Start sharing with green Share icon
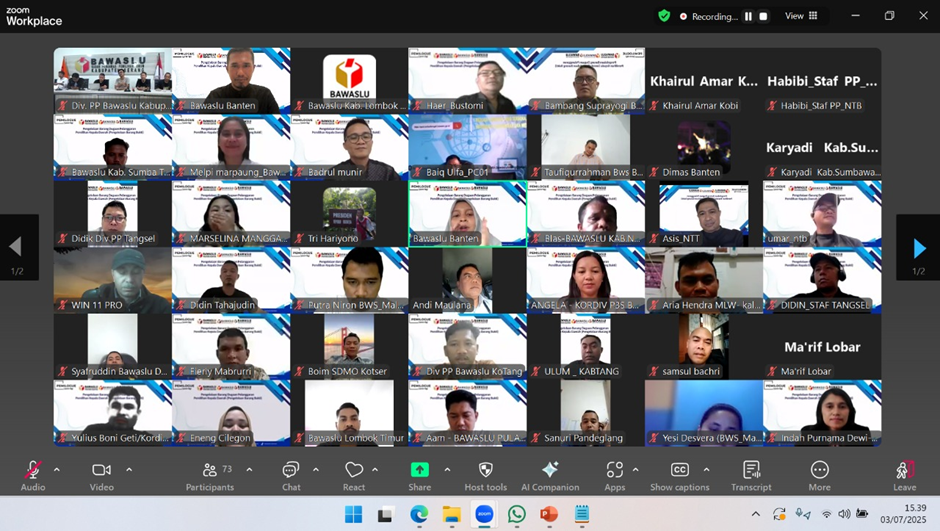Screen dimensions: 940x531 point(420,471)
